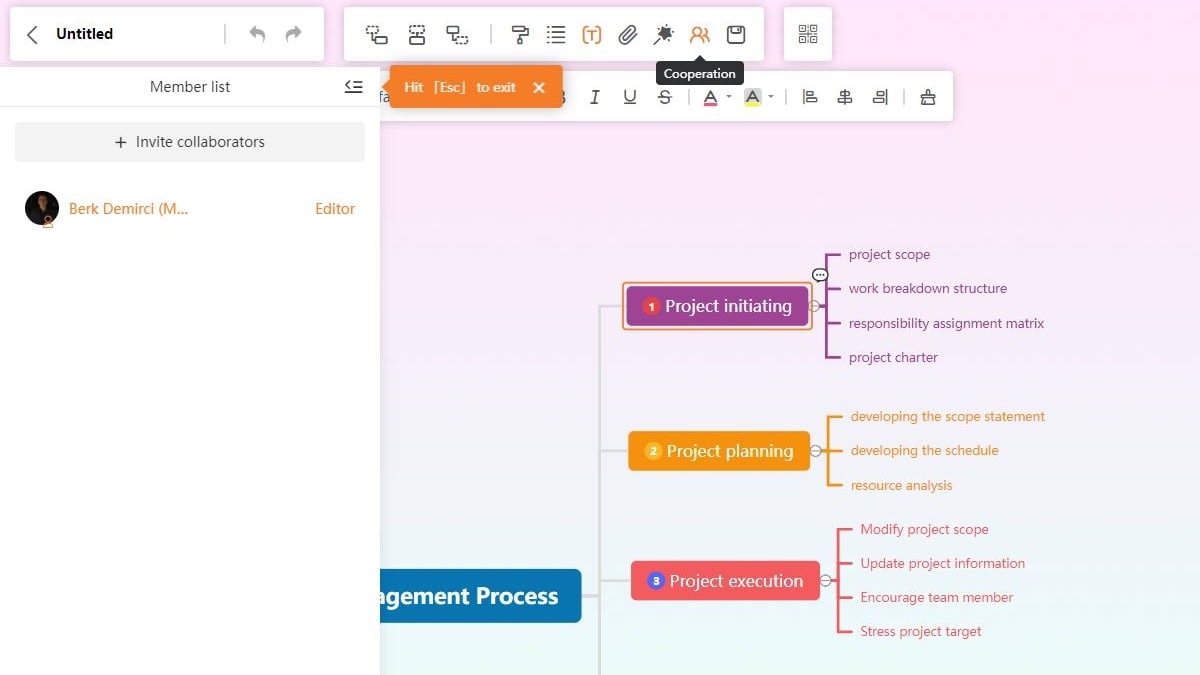Image resolution: width=1200 pixels, height=675 pixels.
Task: Click the save disk icon
Action: [736, 35]
